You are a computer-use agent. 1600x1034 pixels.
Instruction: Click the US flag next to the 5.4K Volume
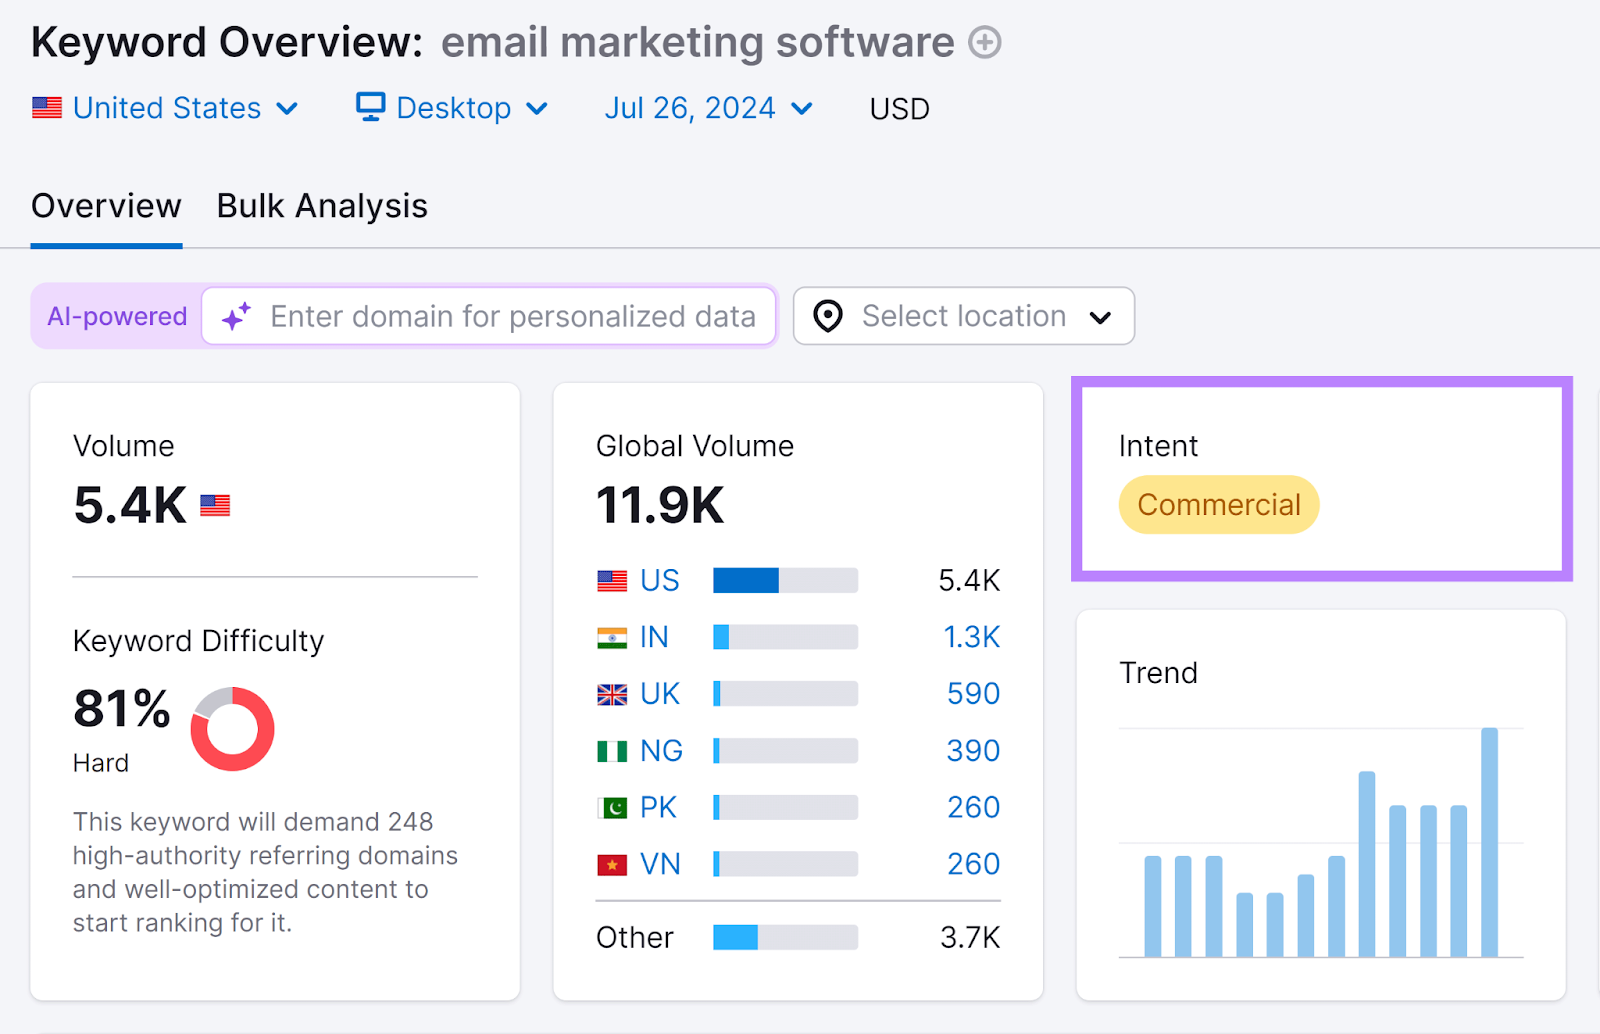pos(215,505)
